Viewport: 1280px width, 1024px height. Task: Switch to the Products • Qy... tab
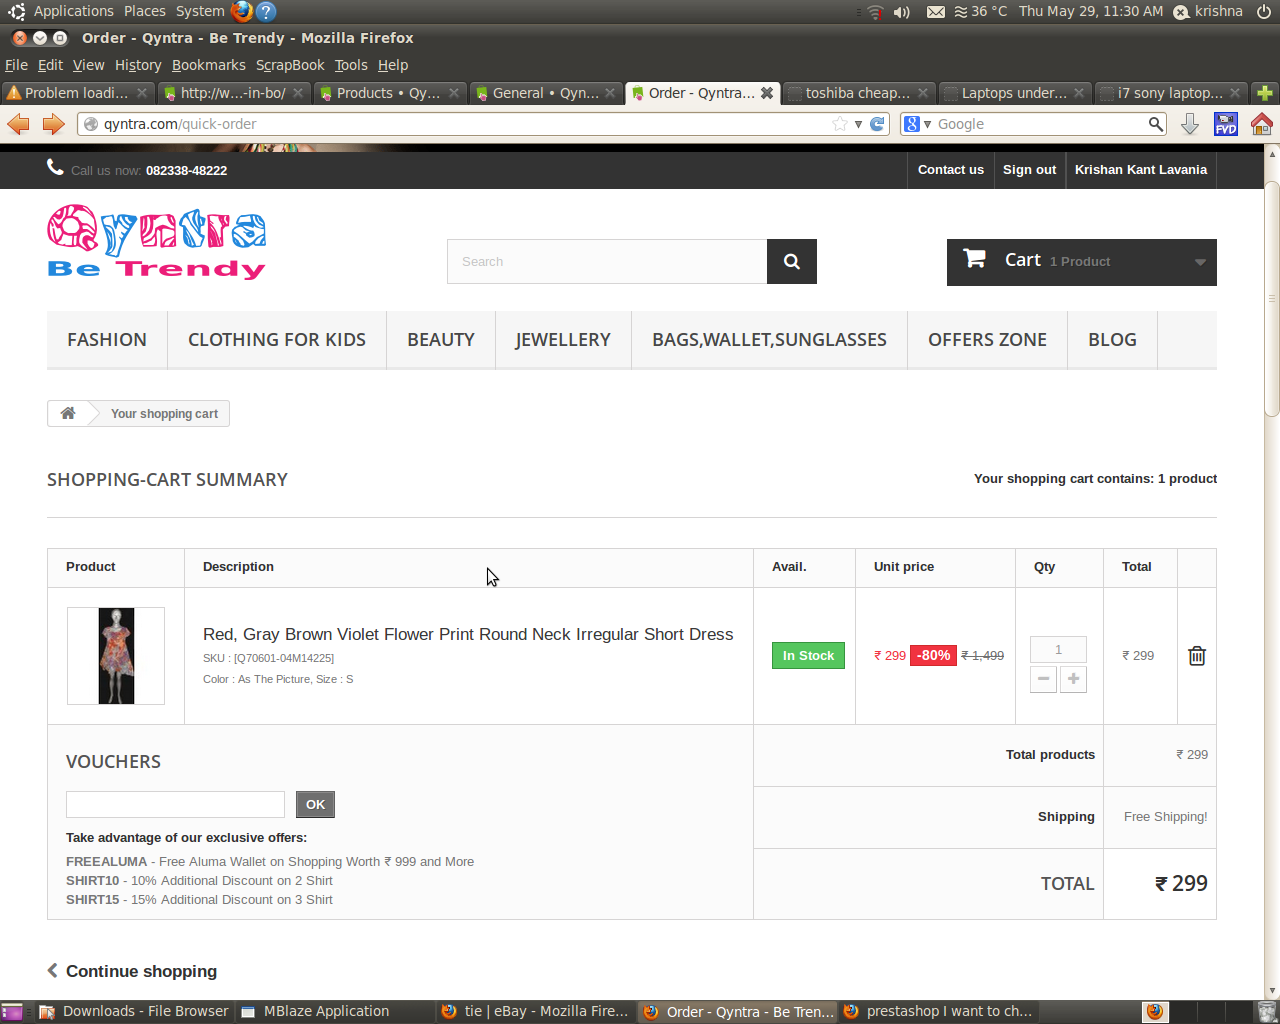tap(389, 93)
